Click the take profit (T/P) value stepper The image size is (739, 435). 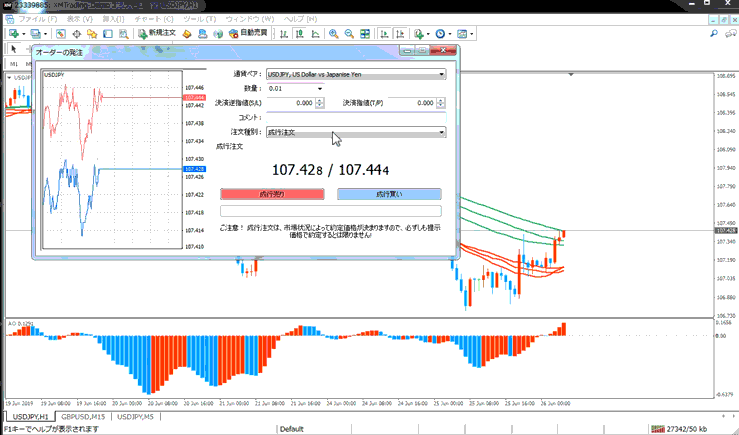(x=440, y=103)
